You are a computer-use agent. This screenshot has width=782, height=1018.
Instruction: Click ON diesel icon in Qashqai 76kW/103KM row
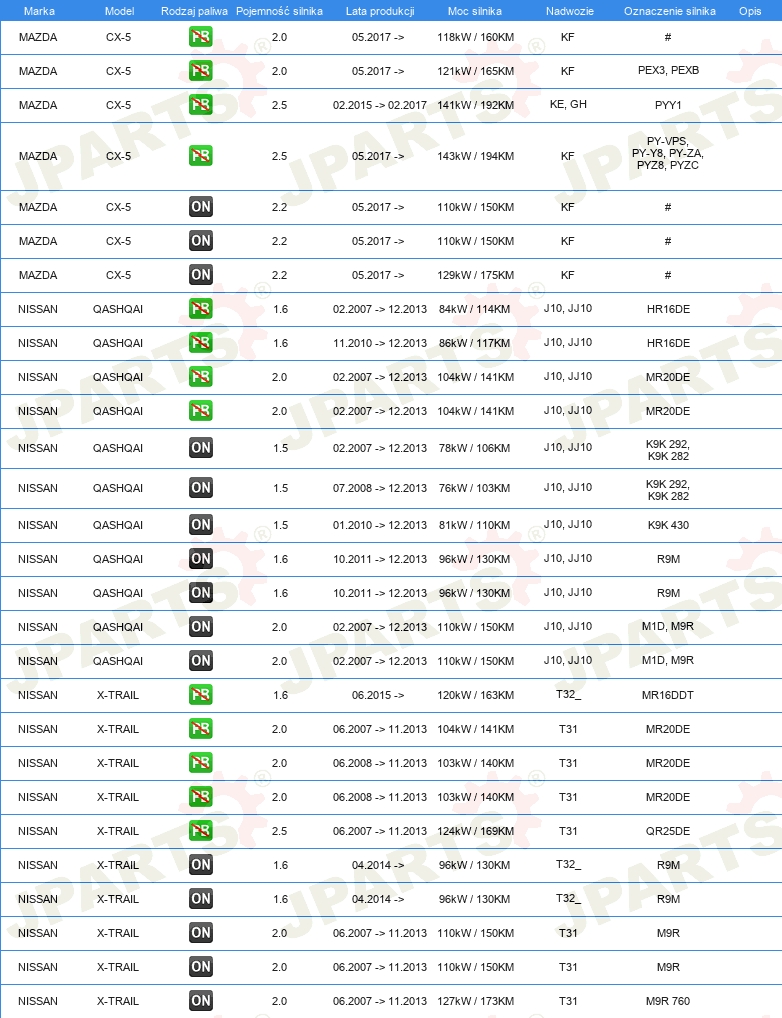[x=201, y=488]
